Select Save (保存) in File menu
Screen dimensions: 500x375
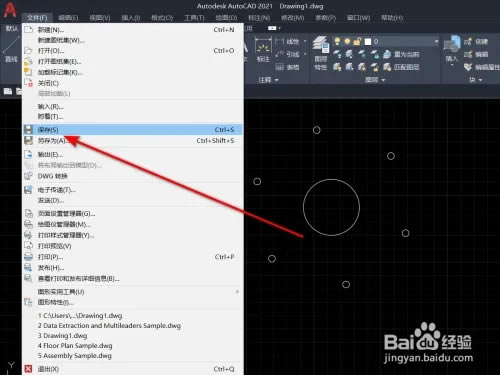pos(133,130)
